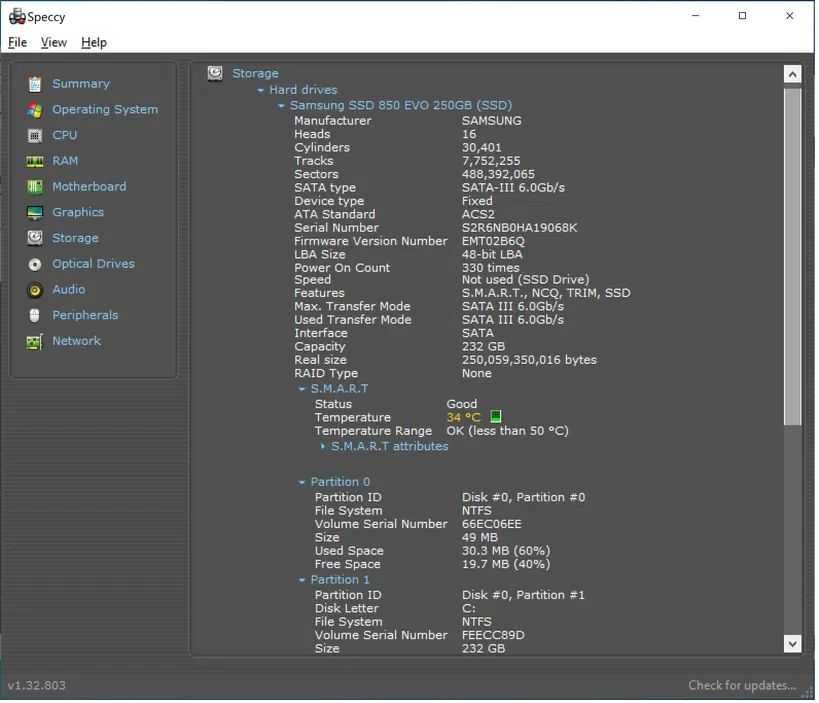Viewport: 819px width, 703px height.
Task: Collapse Samsung SSD 850 EVO node
Action: [280, 106]
